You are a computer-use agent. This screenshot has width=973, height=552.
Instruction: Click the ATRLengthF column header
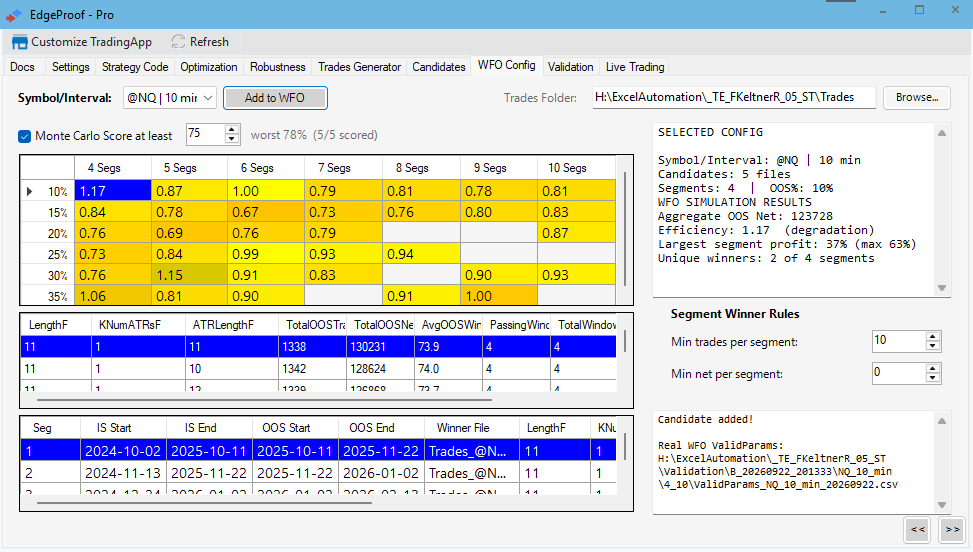pyautogui.click(x=231, y=325)
